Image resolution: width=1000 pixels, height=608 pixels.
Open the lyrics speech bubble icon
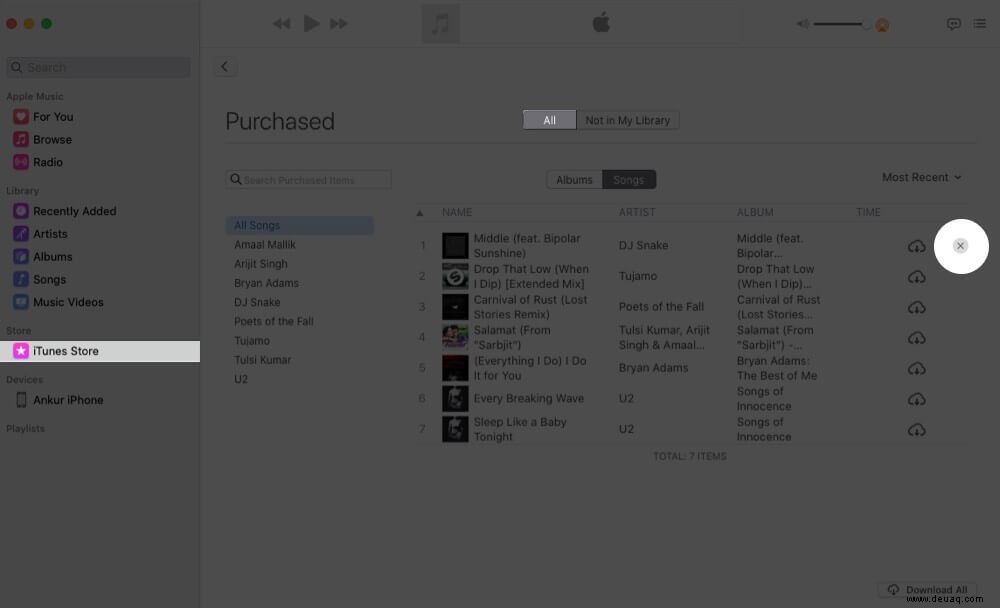[x=953, y=24]
